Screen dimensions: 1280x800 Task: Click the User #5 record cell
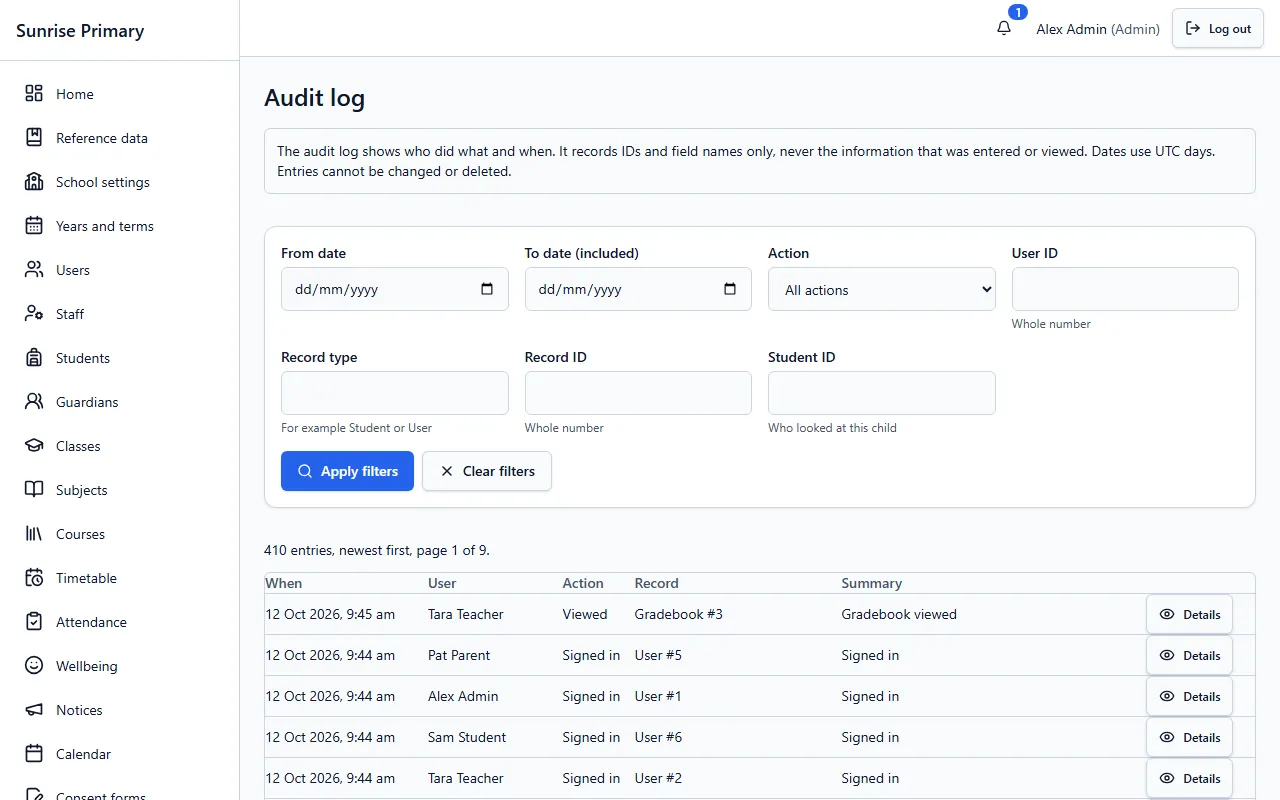click(658, 655)
